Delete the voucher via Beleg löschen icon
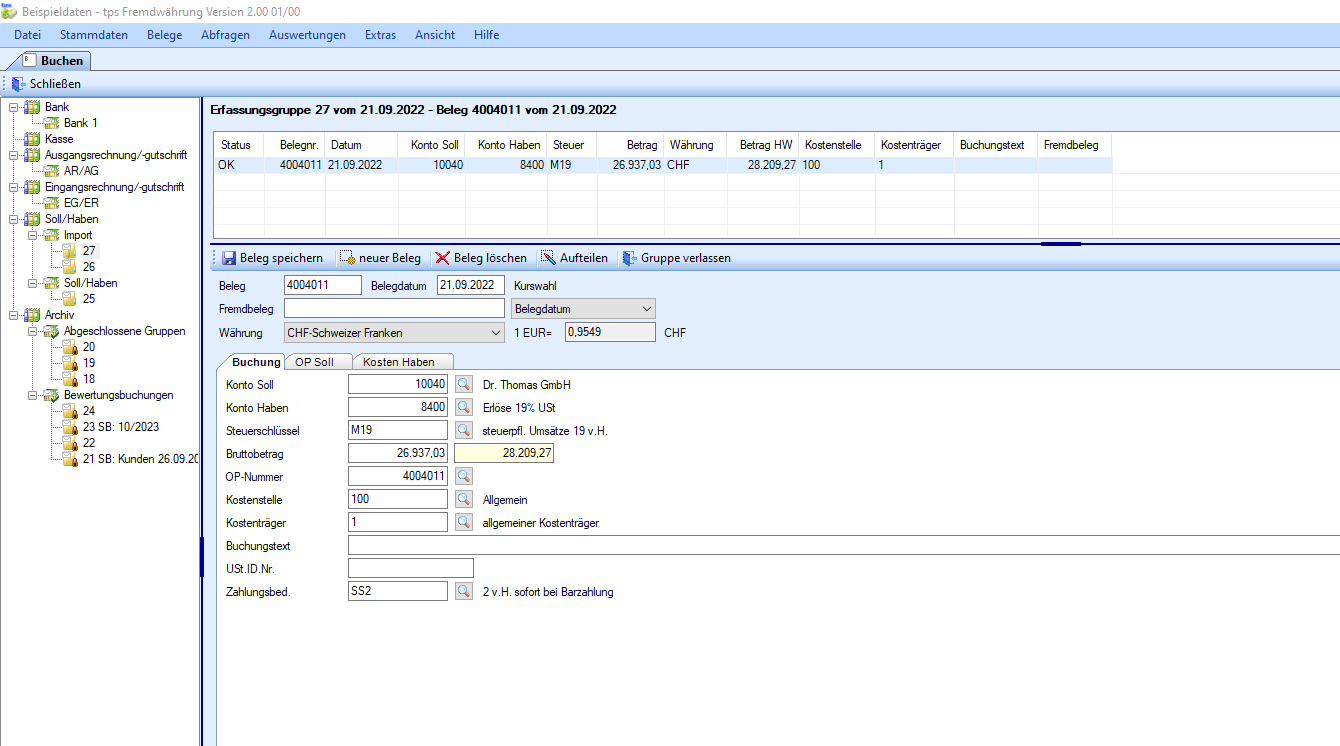This screenshot has width=1340, height=746. coord(442,258)
